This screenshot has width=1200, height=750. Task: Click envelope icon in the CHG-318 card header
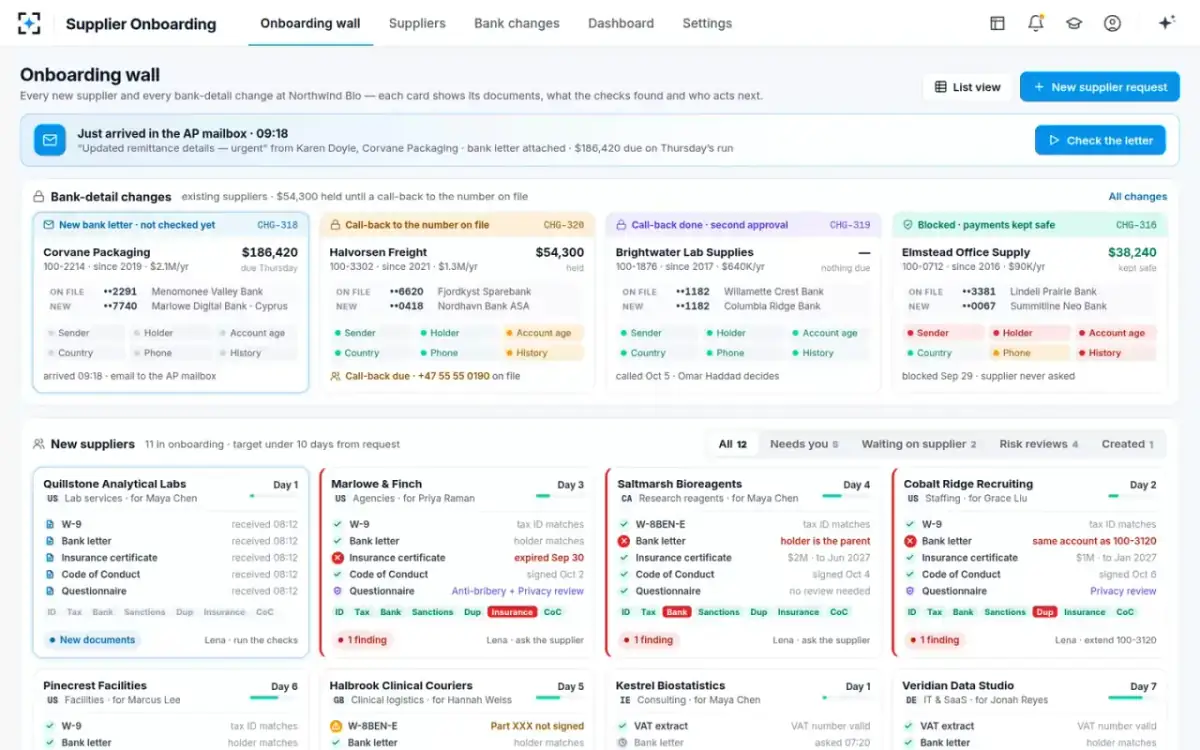coord(48,225)
